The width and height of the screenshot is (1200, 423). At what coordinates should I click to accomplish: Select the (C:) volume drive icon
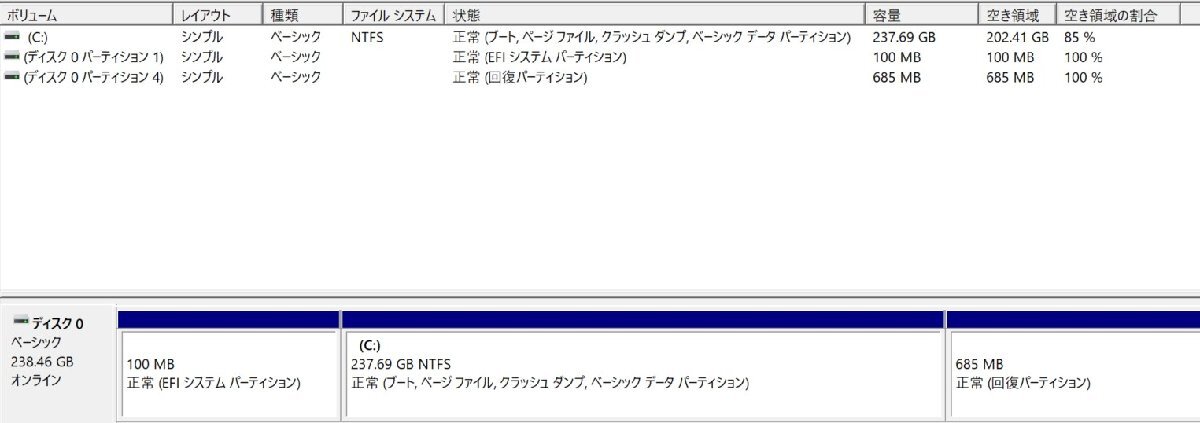tap(11, 37)
